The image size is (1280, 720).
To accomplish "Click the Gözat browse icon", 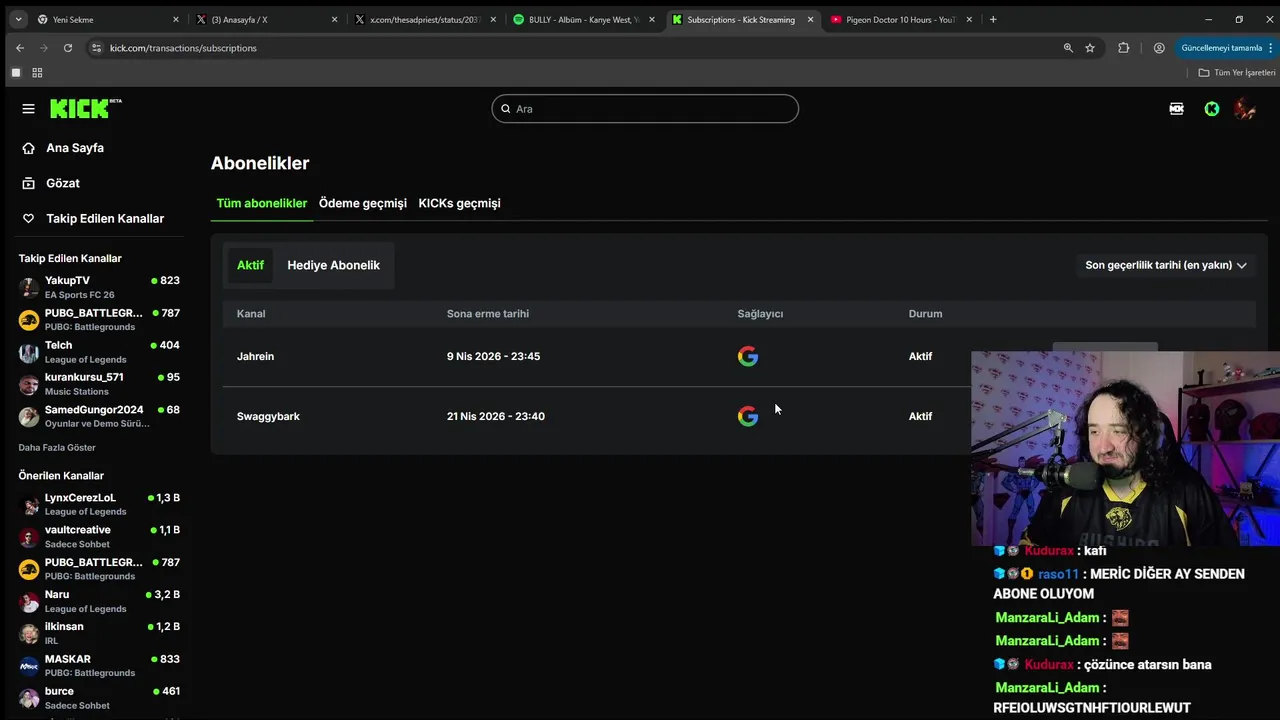I will tap(28, 183).
